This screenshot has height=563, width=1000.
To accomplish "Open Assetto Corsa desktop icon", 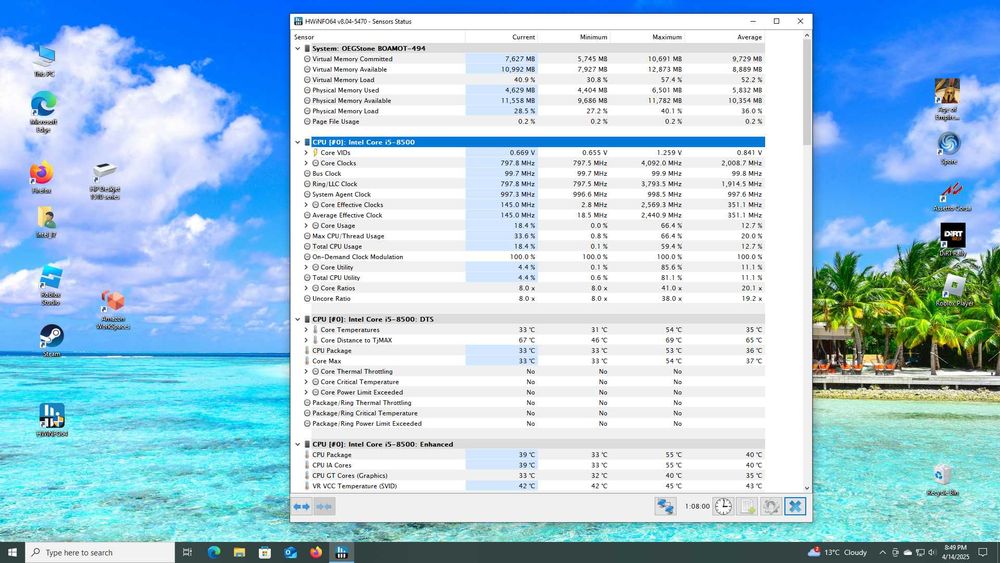I will [x=952, y=197].
